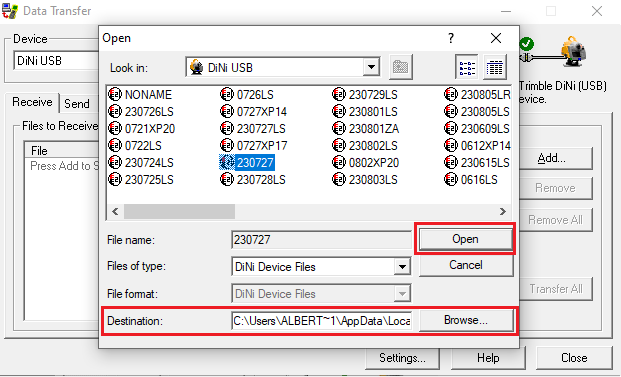Click the Open button
Screen dimensions: 621x377
[465, 239]
